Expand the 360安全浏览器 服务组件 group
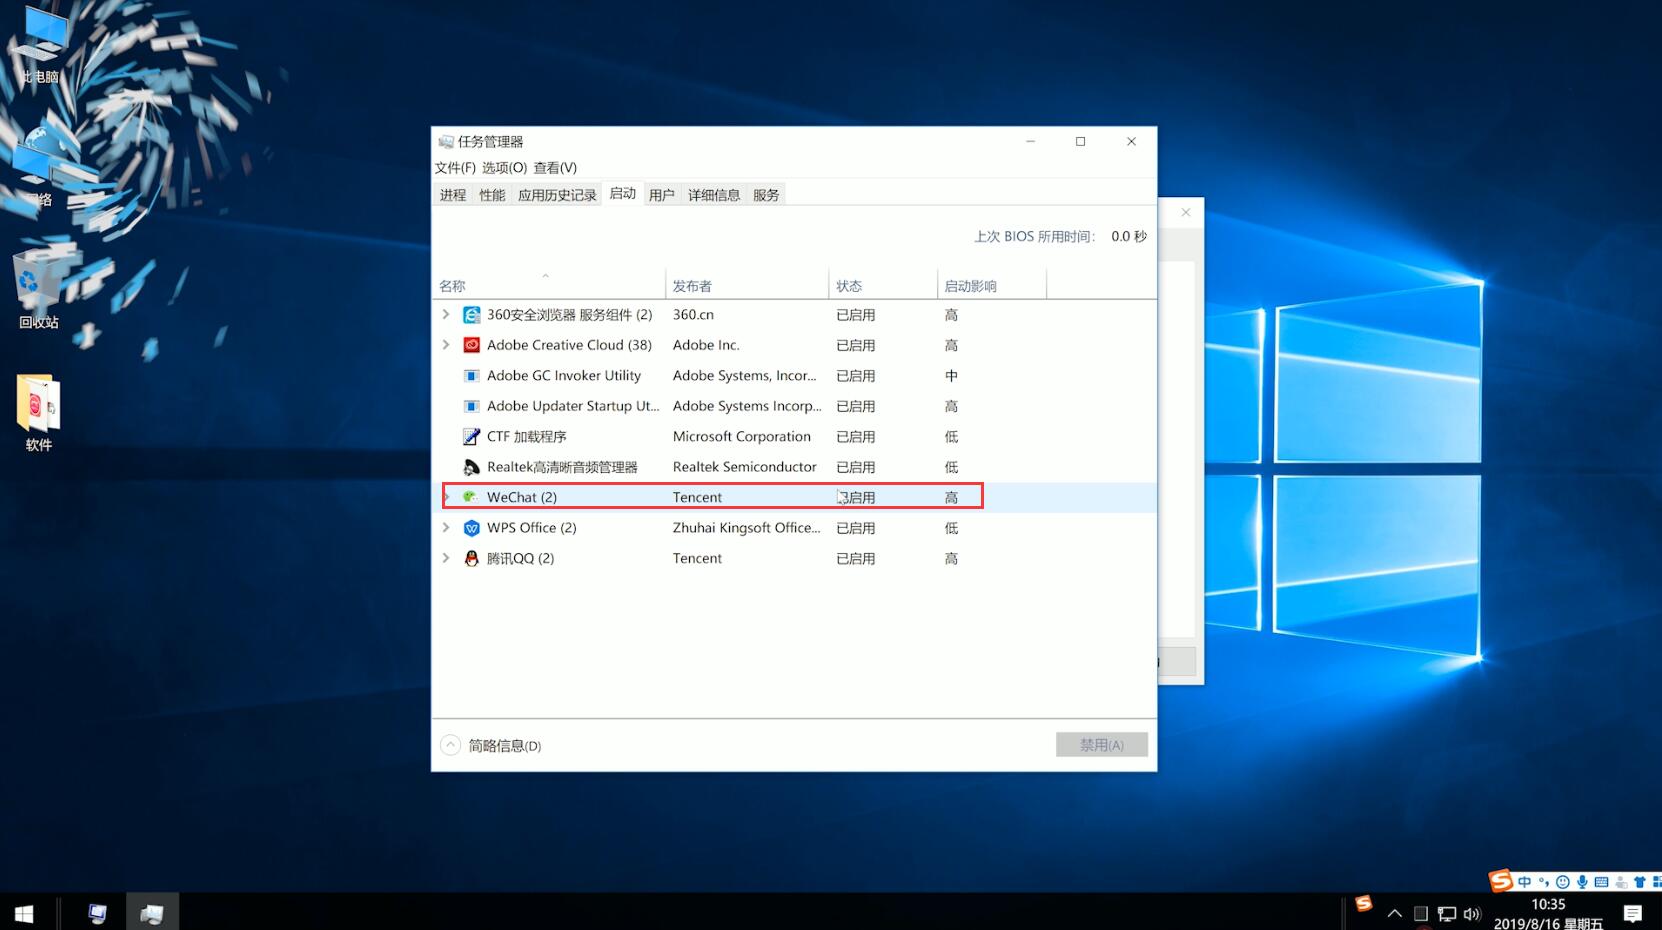 click(x=446, y=314)
